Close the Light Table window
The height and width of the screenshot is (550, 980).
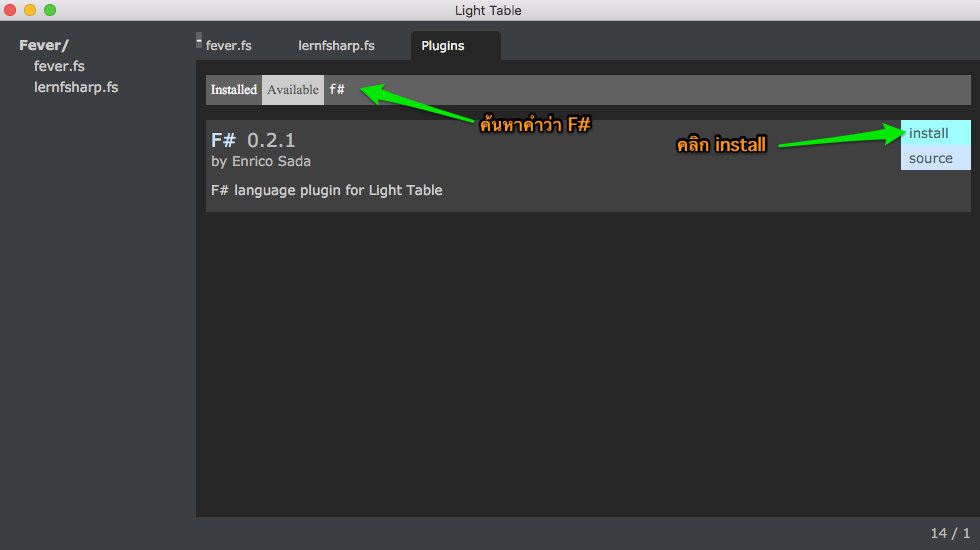[10, 10]
